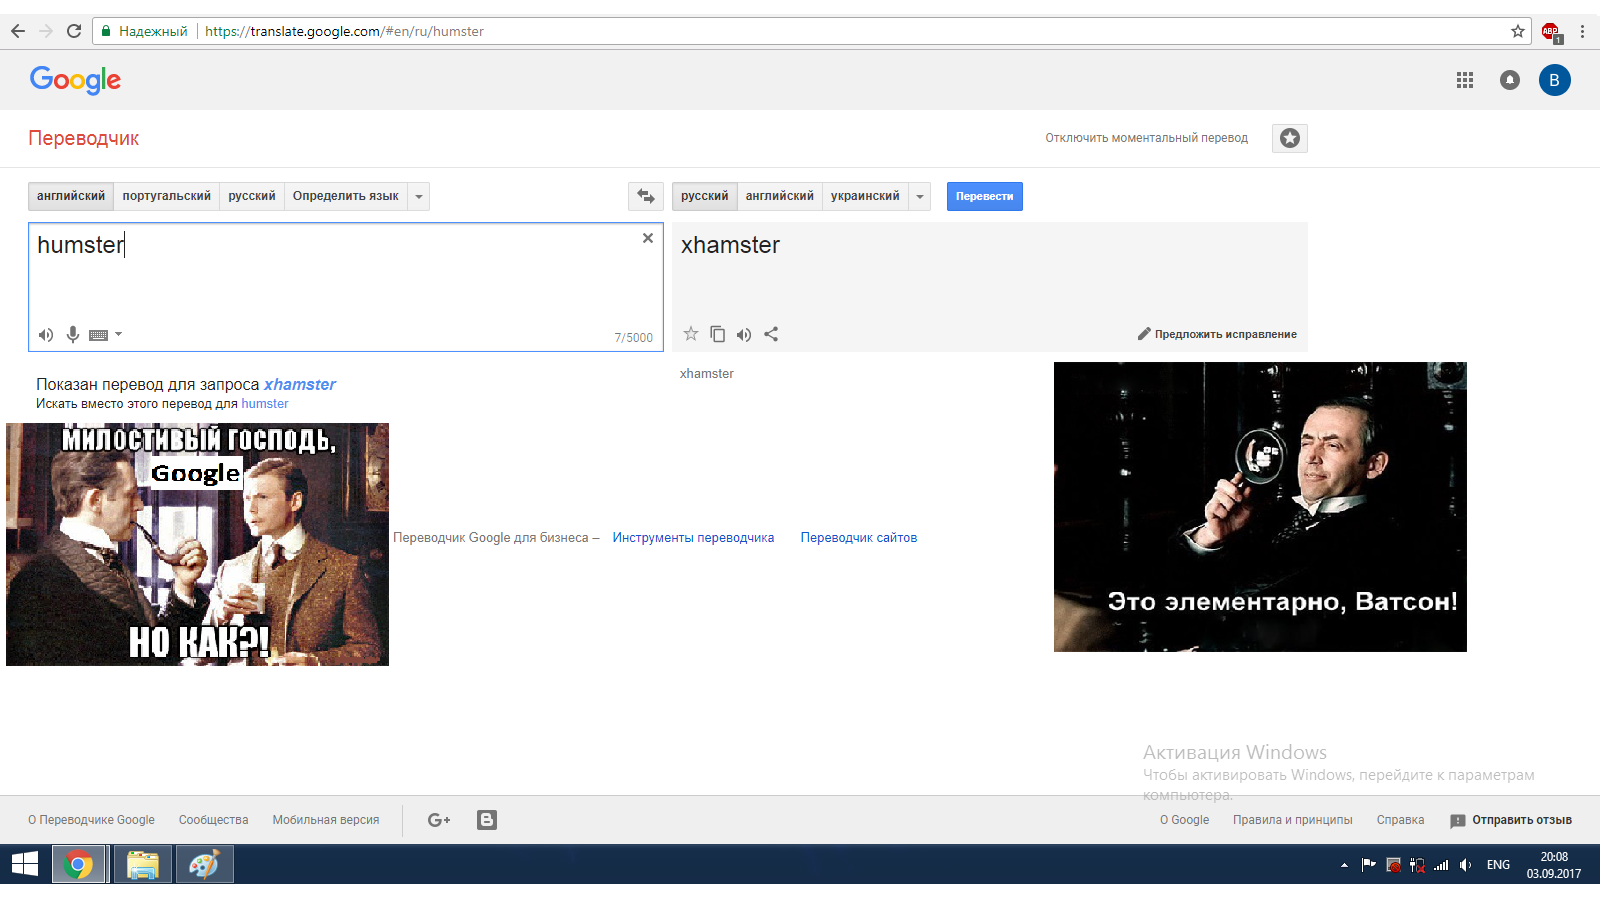The image size is (1600, 900).
Task: Click the volume speaker tray icon
Action: tap(1465, 865)
